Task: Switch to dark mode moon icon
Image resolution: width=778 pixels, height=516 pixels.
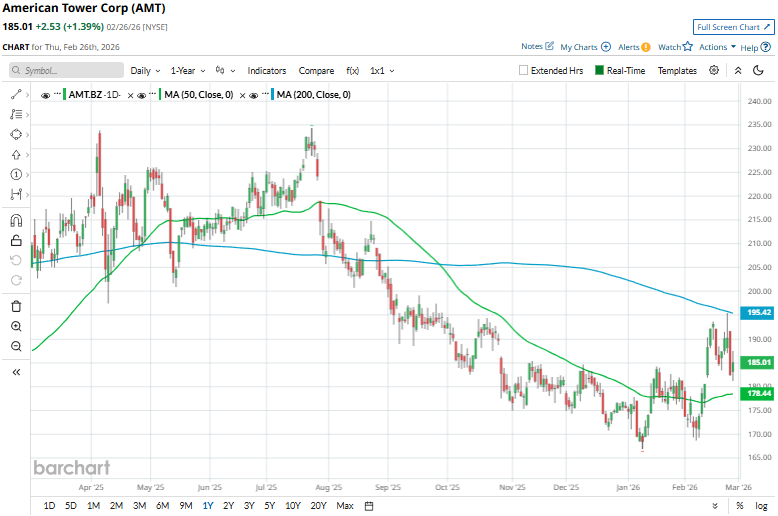Action: (758, 70)
